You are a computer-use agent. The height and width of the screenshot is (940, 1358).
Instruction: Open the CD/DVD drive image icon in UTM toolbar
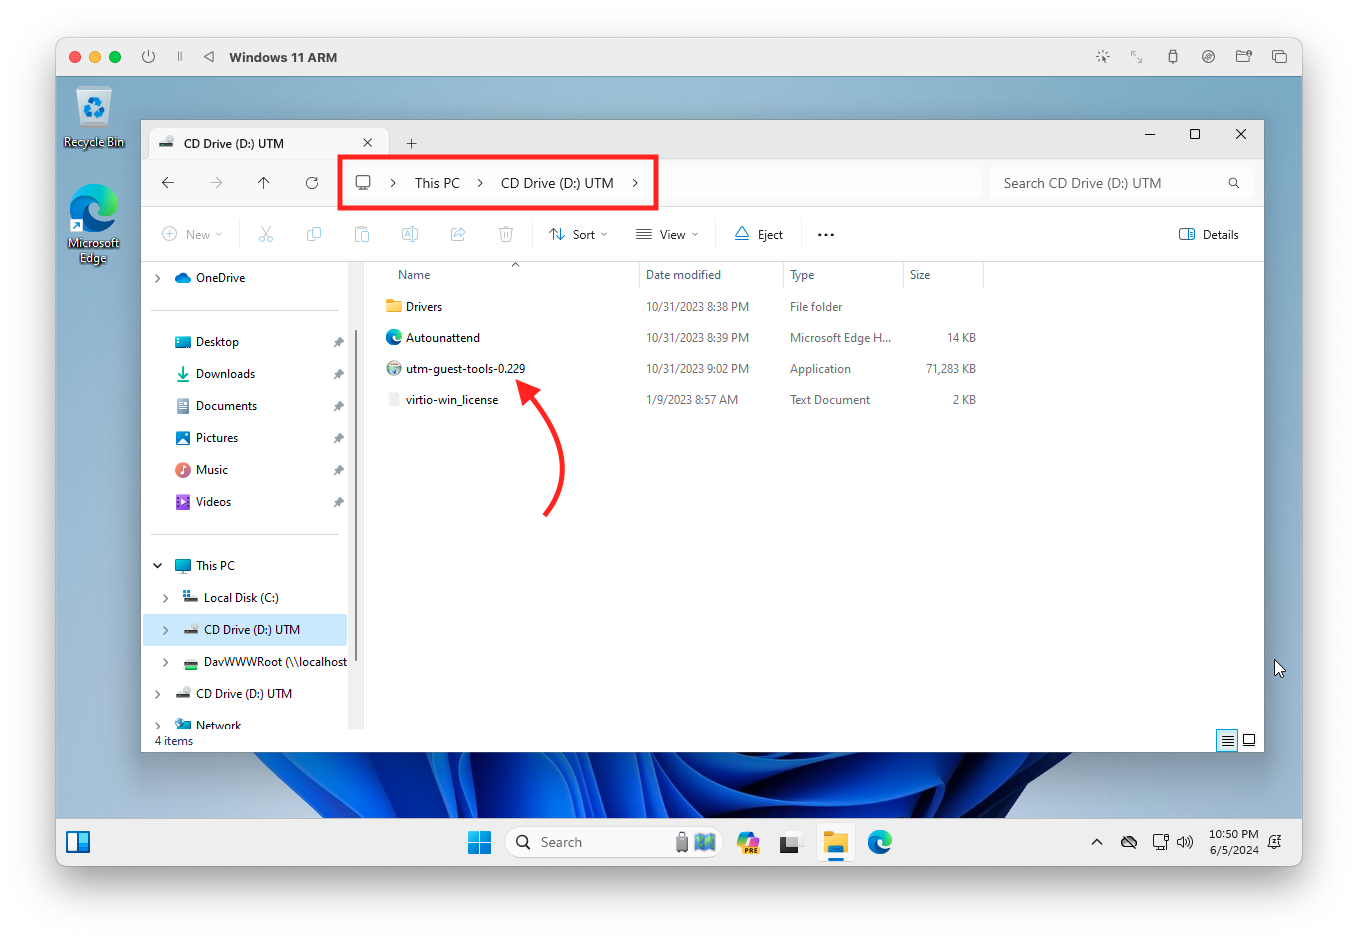[1208, 57]
